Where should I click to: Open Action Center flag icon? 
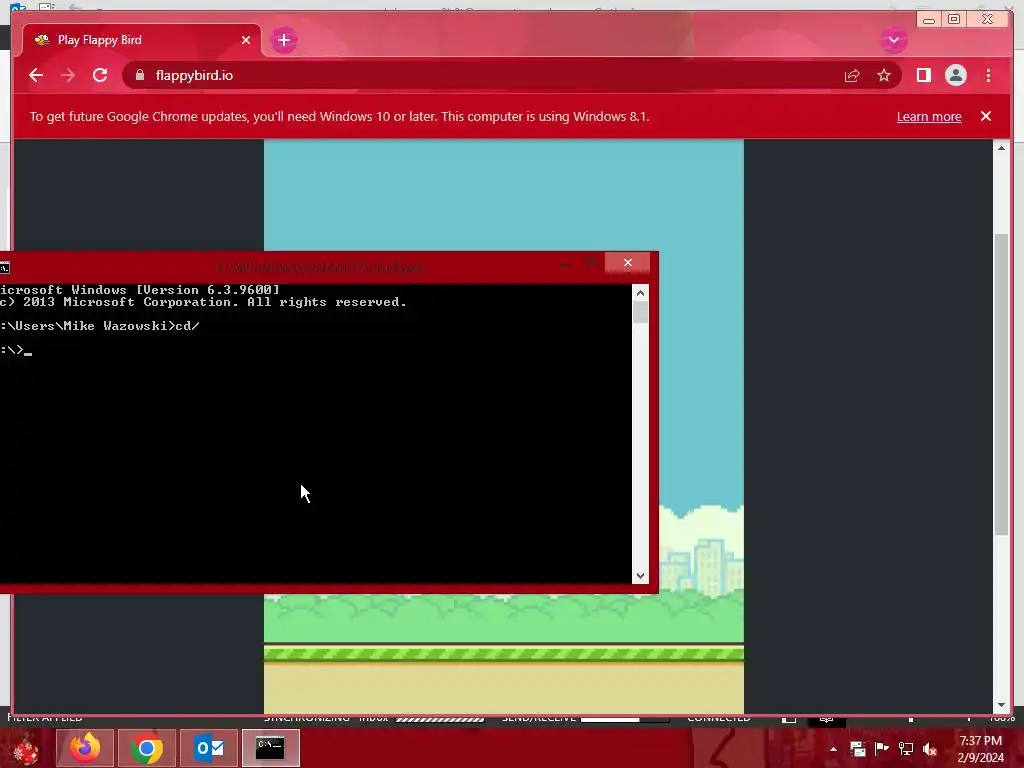tap(881, 749)
